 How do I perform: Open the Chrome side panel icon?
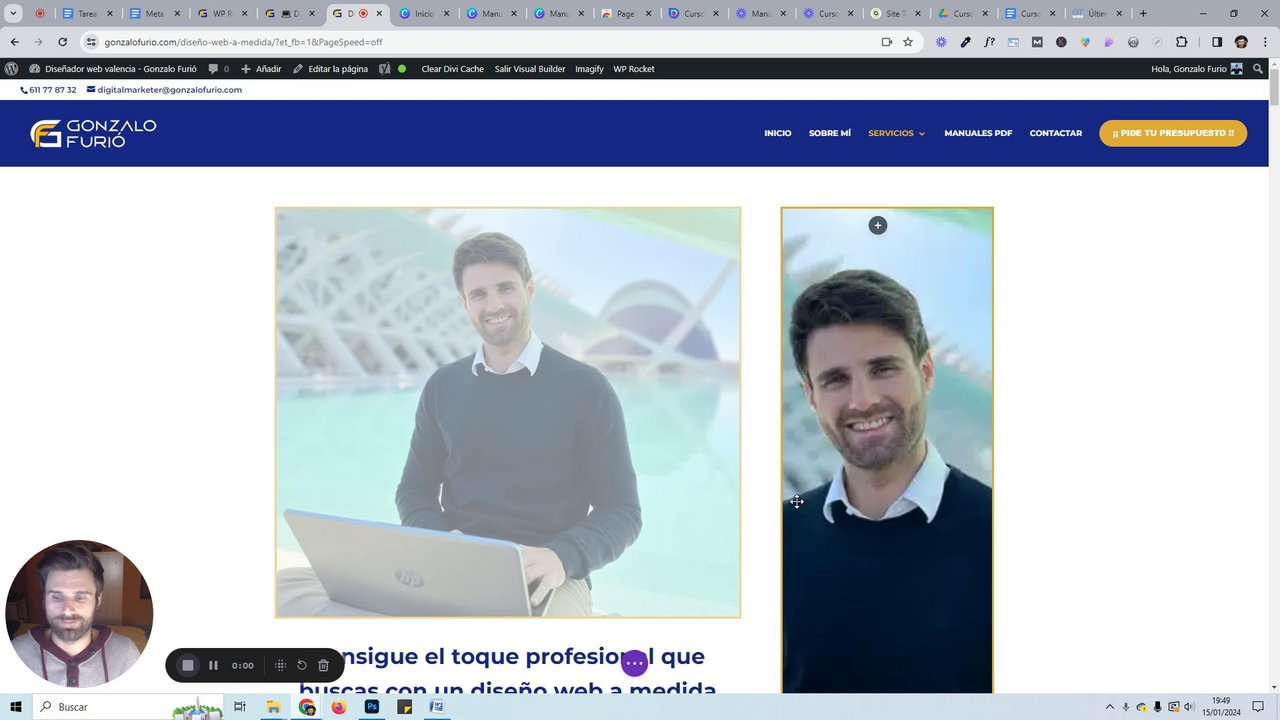[1217, 42]
